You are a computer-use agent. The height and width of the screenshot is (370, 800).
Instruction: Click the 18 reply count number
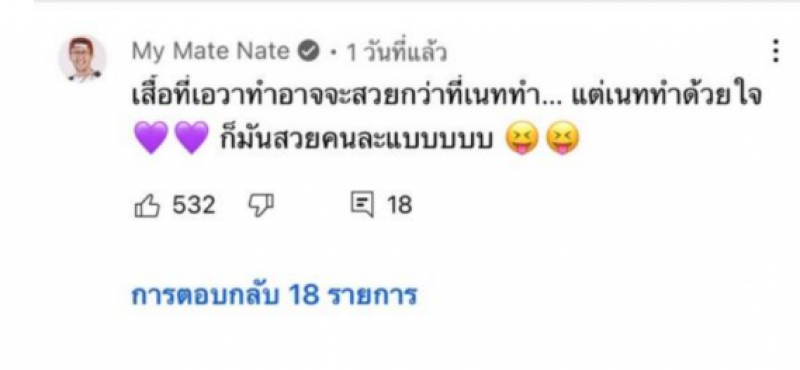(399, 206)
